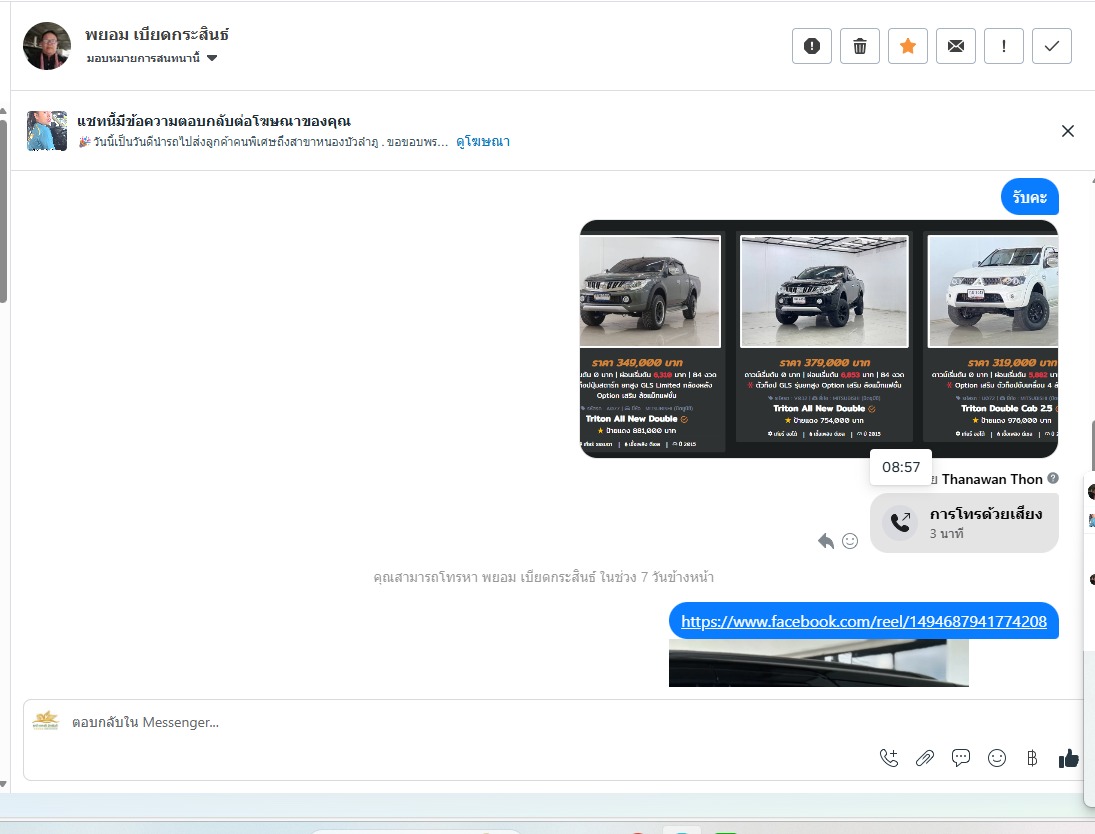The height and width of the screenshot is (834, 1095).
Task: Toggle the orange star follow-up icon
Action: [x=908, y=46]
